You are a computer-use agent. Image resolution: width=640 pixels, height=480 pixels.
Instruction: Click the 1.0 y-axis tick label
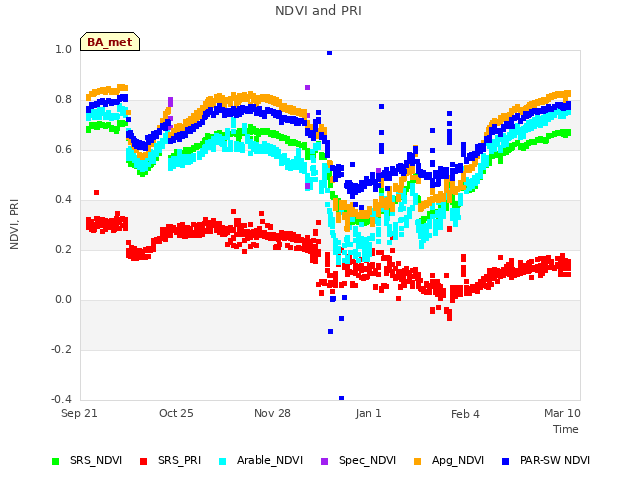click(63, 49)
